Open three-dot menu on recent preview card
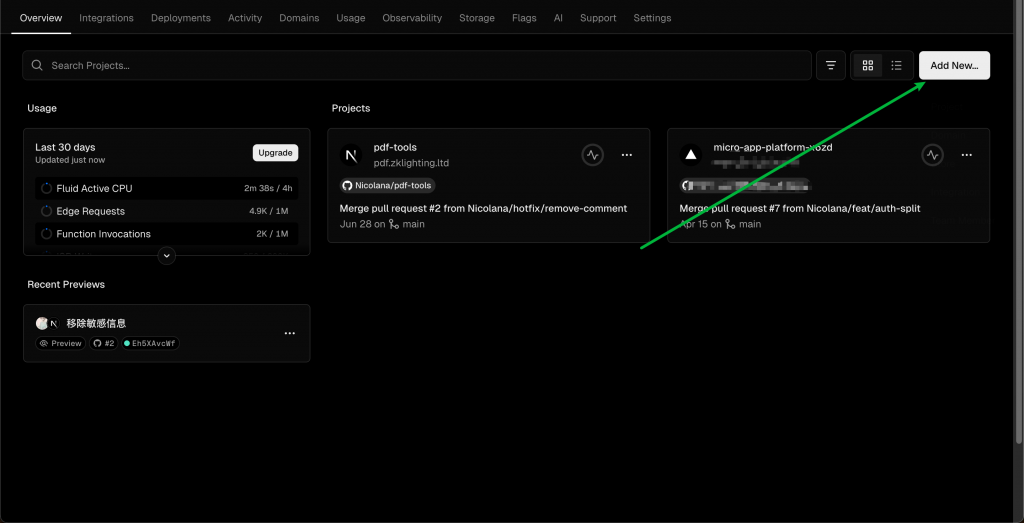The image size is (1024, 523). pos(289,333)
